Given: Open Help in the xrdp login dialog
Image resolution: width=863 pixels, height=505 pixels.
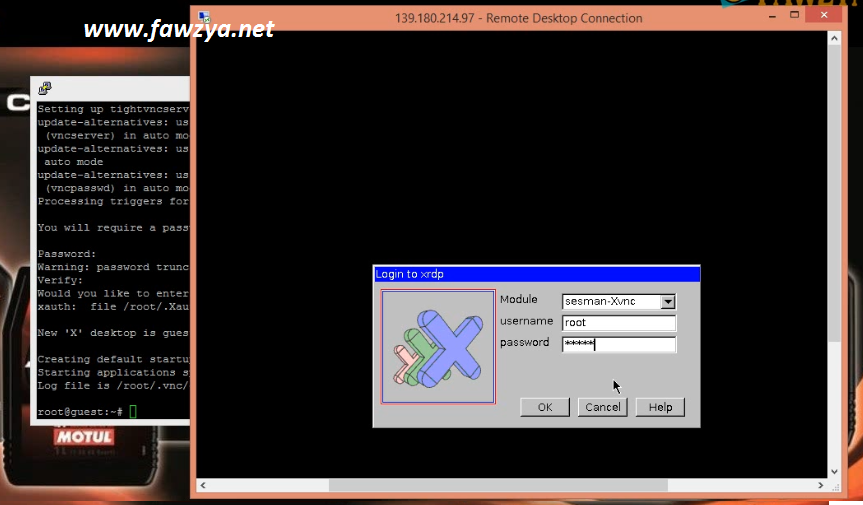Looking at the screenshot, I should click(660, 407).
